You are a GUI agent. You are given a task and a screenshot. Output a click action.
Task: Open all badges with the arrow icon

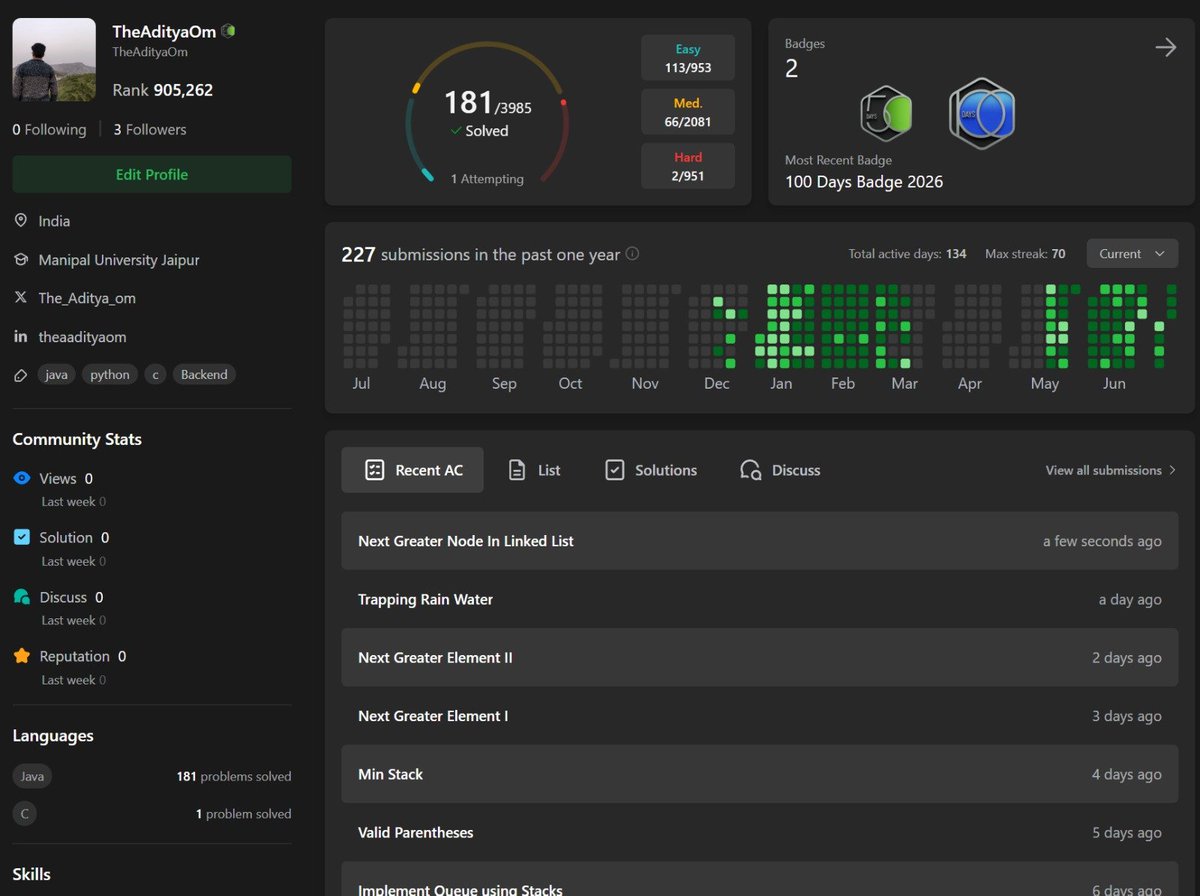coord(1165,47)
